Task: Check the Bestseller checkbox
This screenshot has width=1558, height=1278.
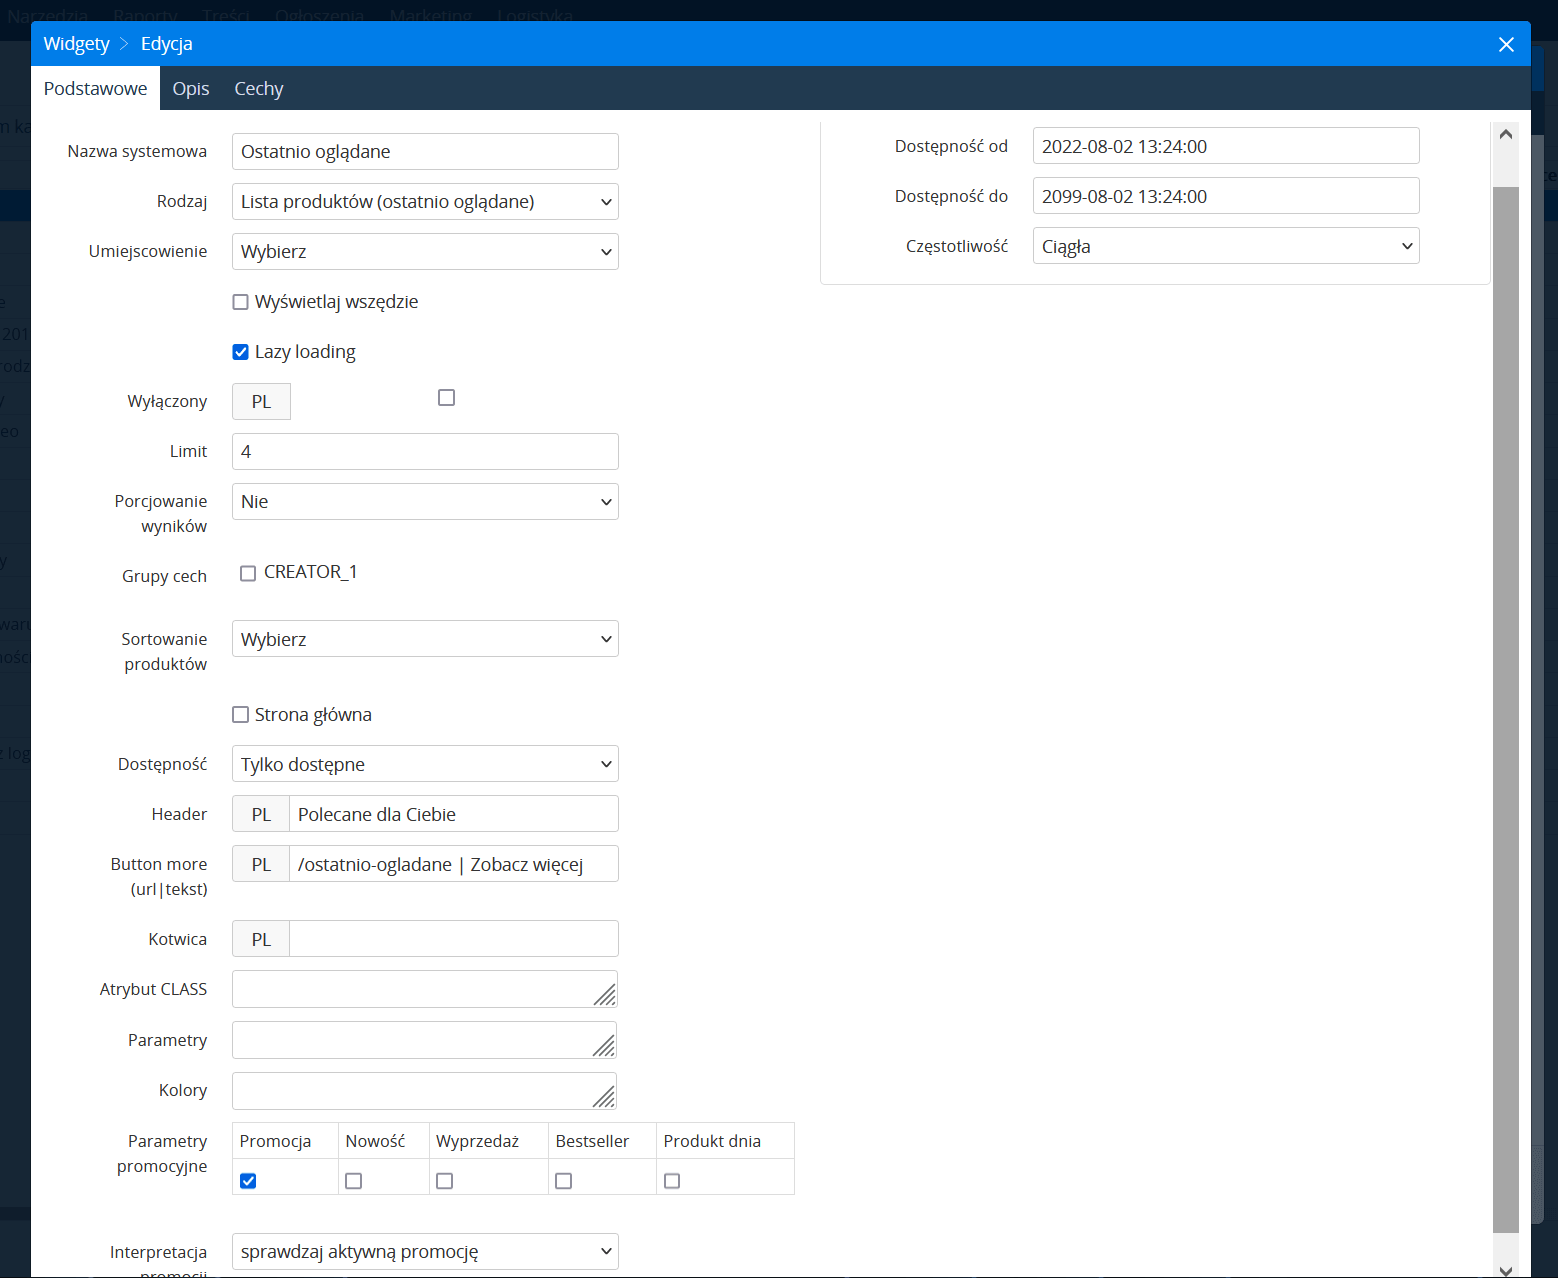Action: [564, 1181]
